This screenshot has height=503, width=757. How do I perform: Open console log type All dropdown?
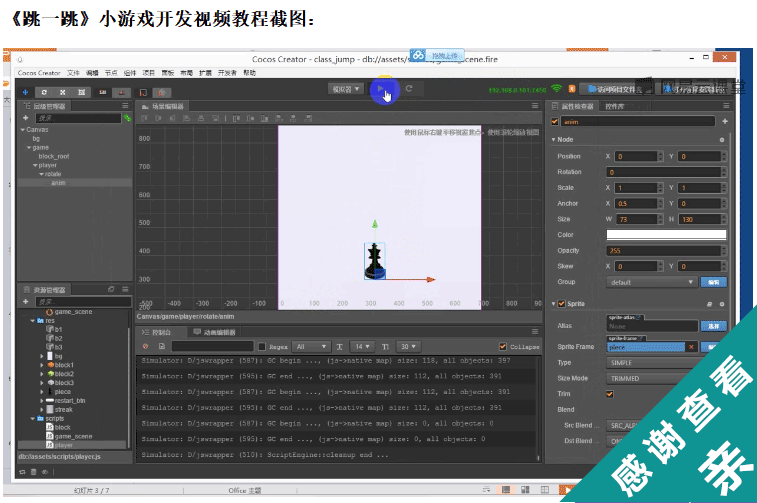[312, 347]
